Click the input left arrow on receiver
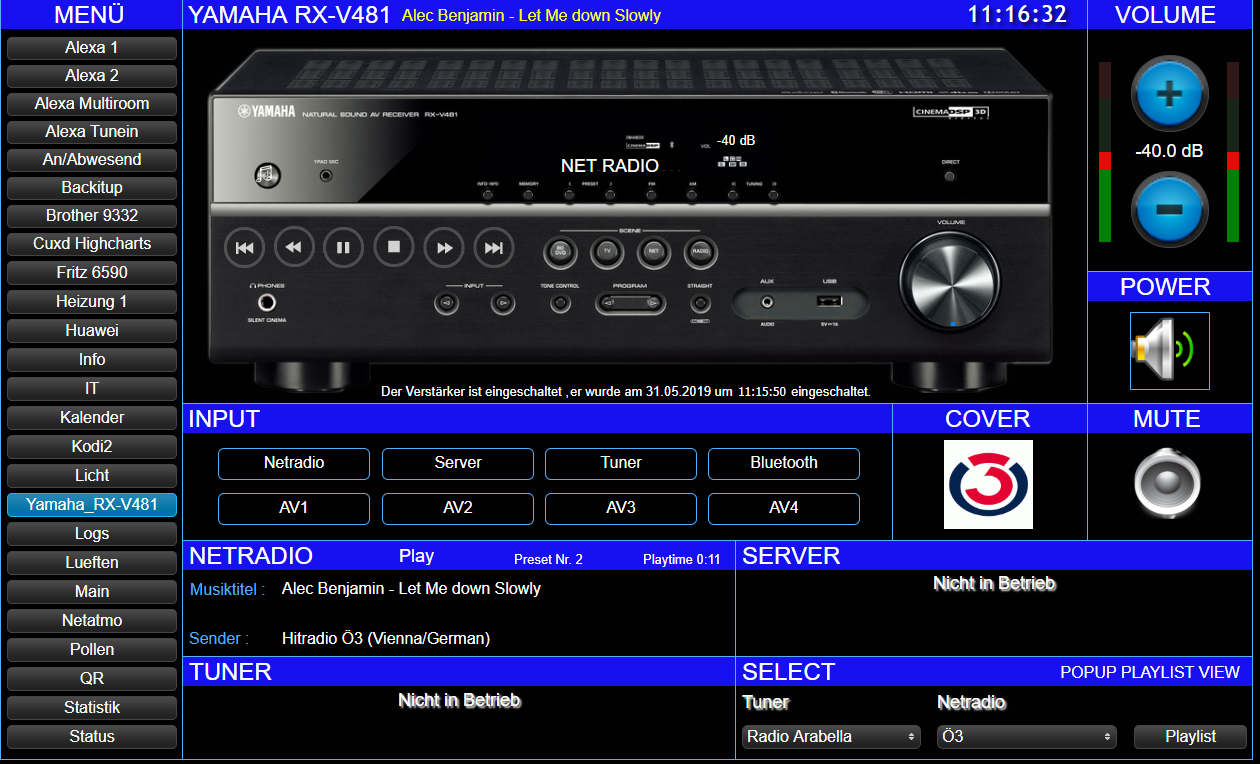This screenshot has height=764, width=1260. pos(447,302)
